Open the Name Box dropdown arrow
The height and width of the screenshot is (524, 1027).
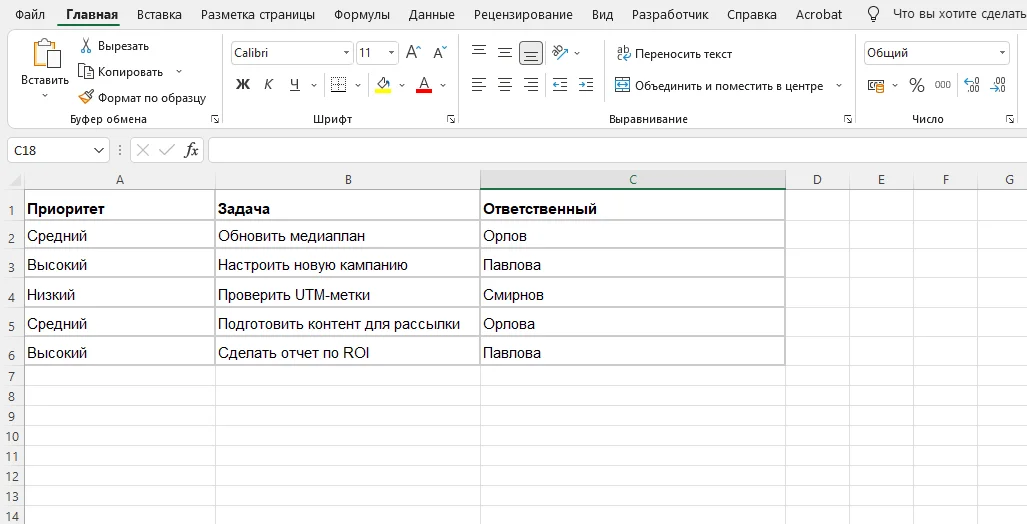[x=99, y=150]
